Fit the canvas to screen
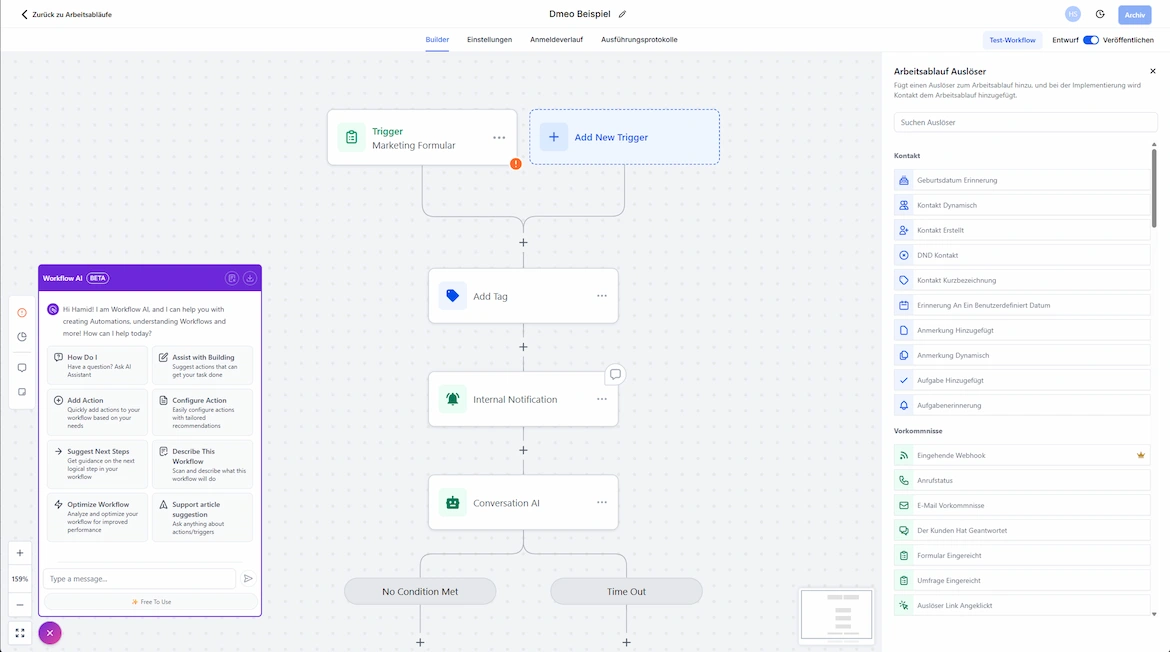The height and width of the screenshot is (652, 1170). 20,633
